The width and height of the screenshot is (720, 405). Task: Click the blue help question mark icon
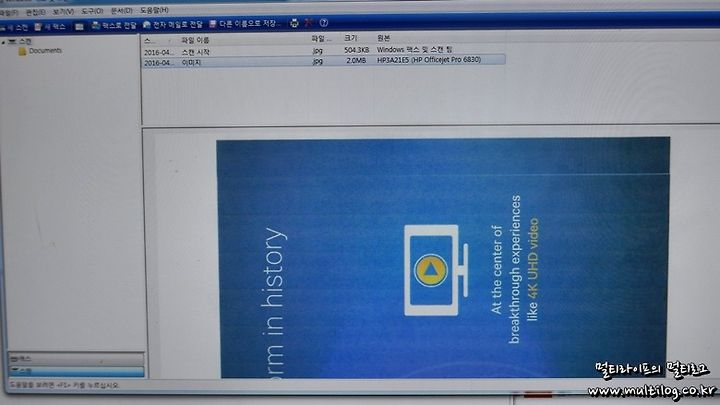[x=324, y=22]
